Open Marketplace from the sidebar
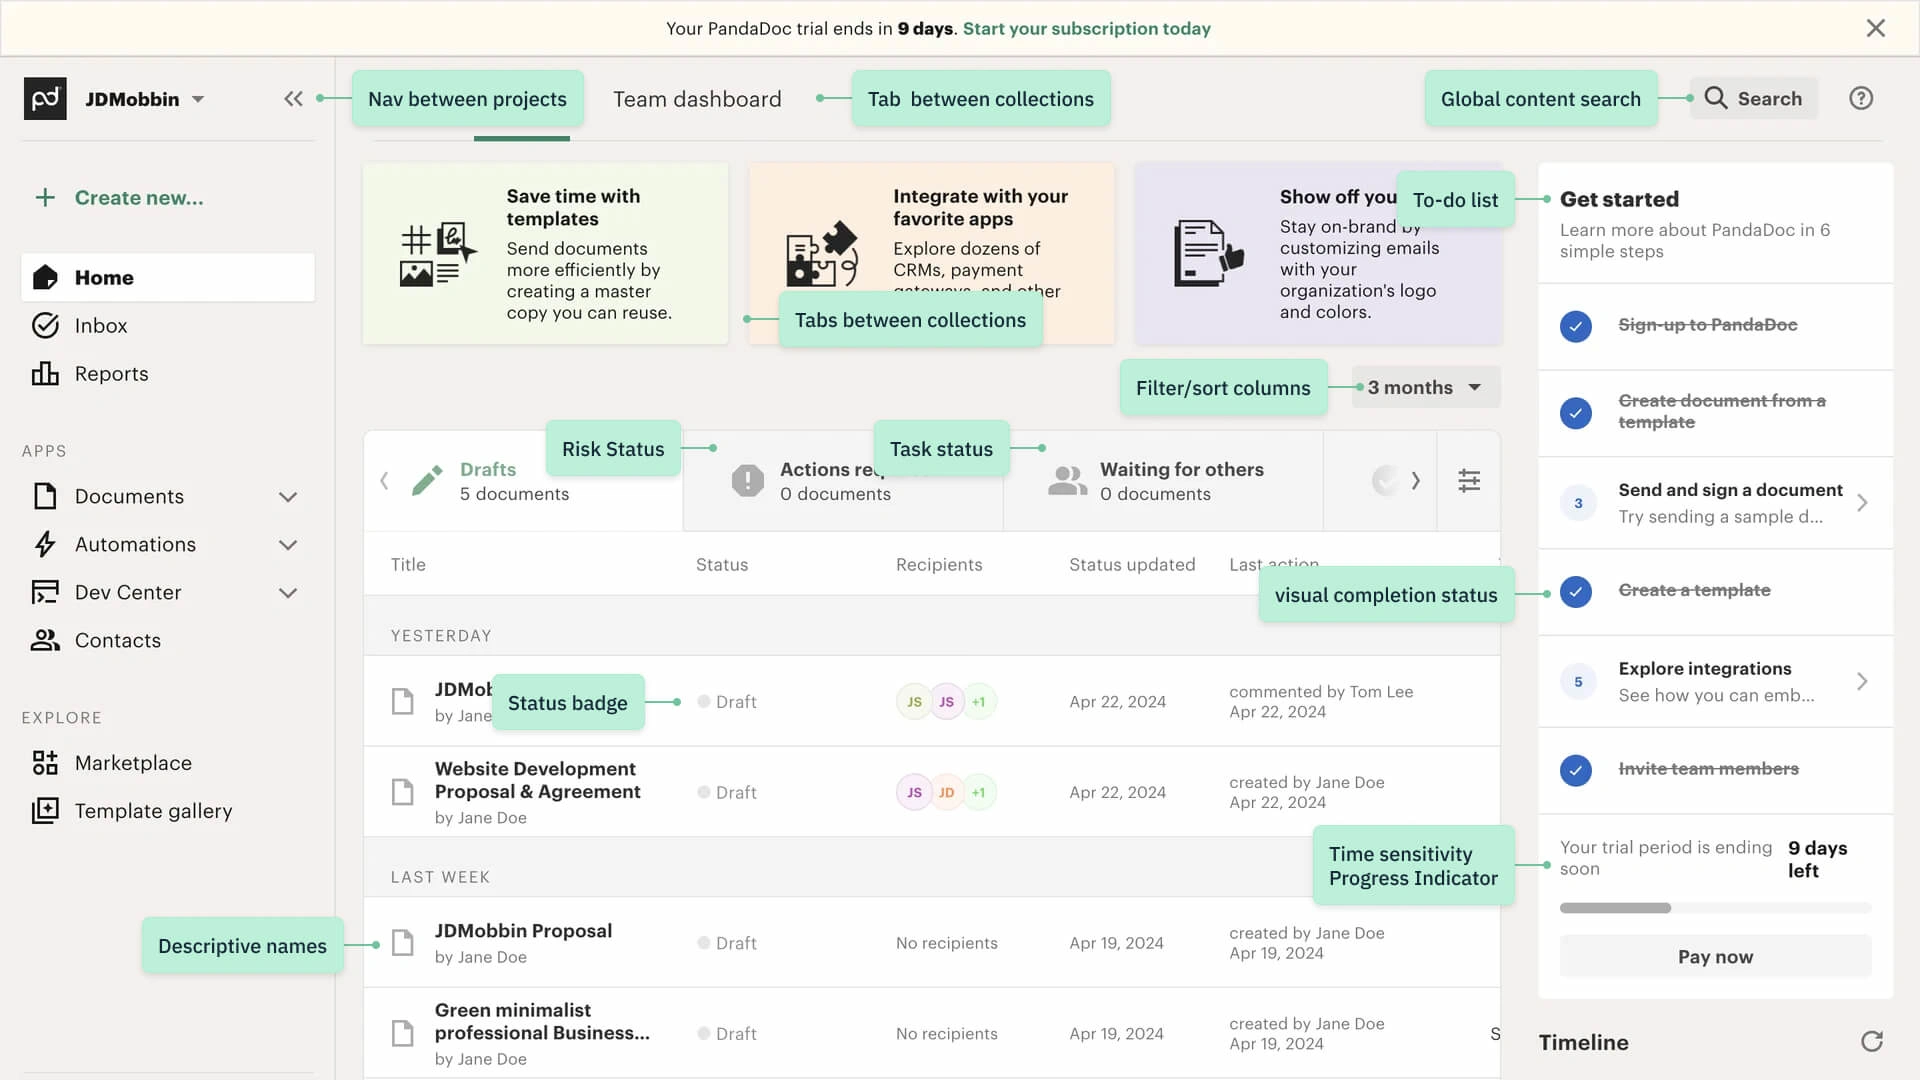Image resolution: width=1920 pixels, height=1080 pixels. (x=168, y=763)
